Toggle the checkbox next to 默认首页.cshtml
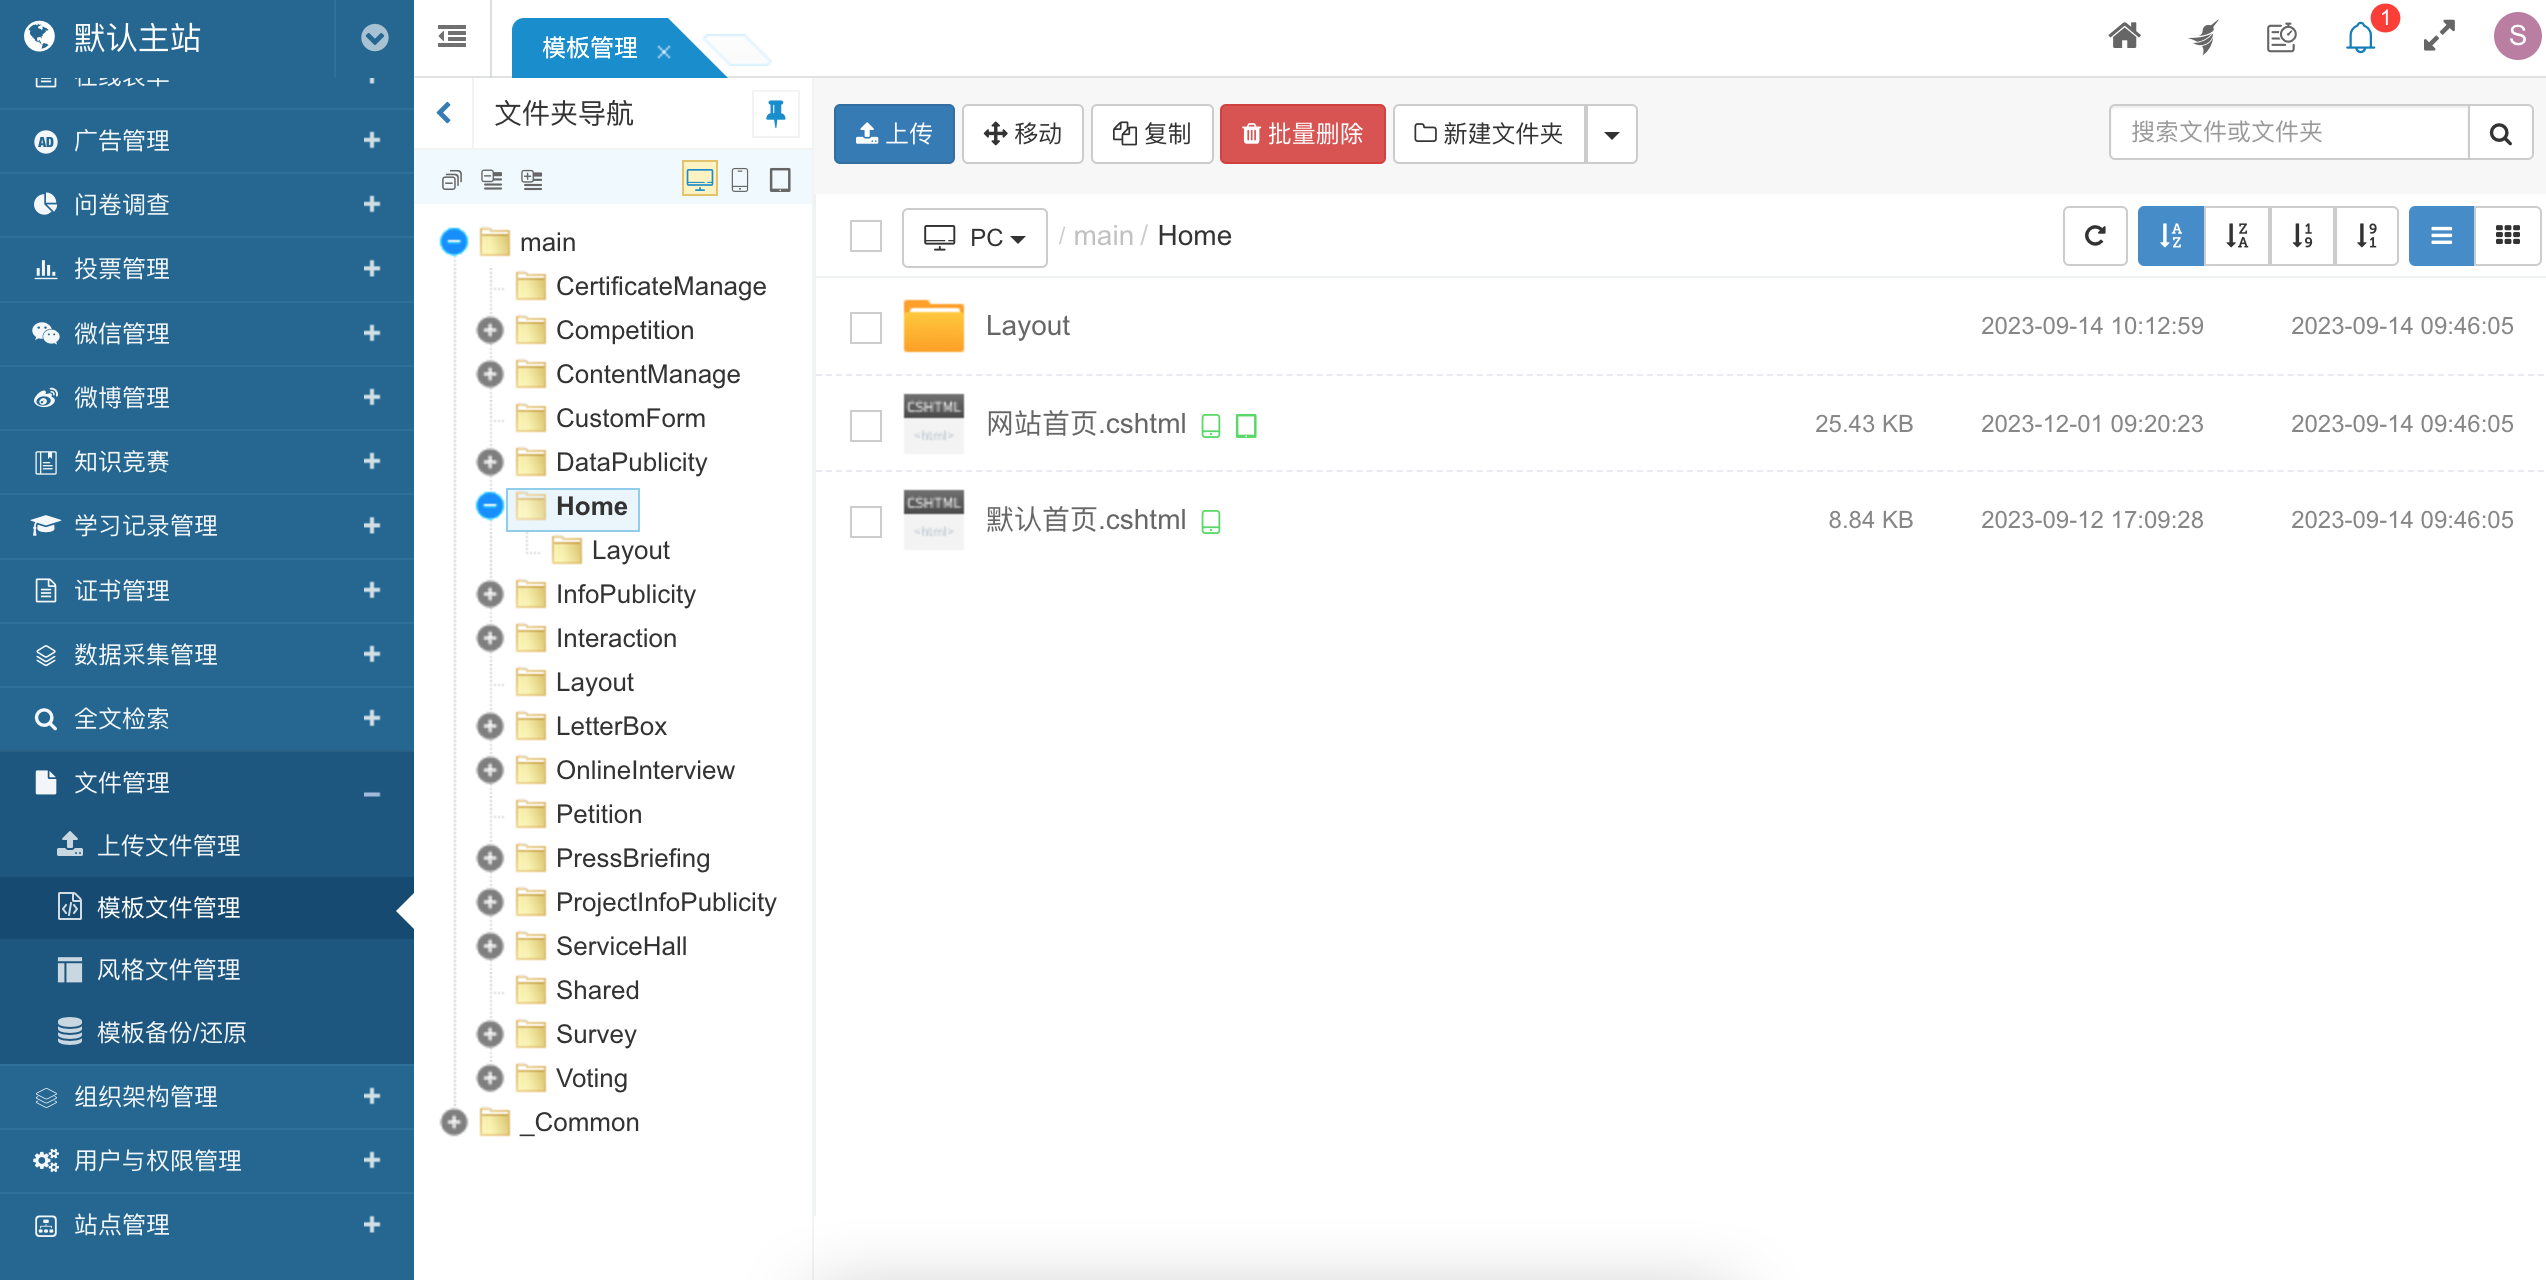Screen dimensions: 2546x1280 tap(865, 519)
